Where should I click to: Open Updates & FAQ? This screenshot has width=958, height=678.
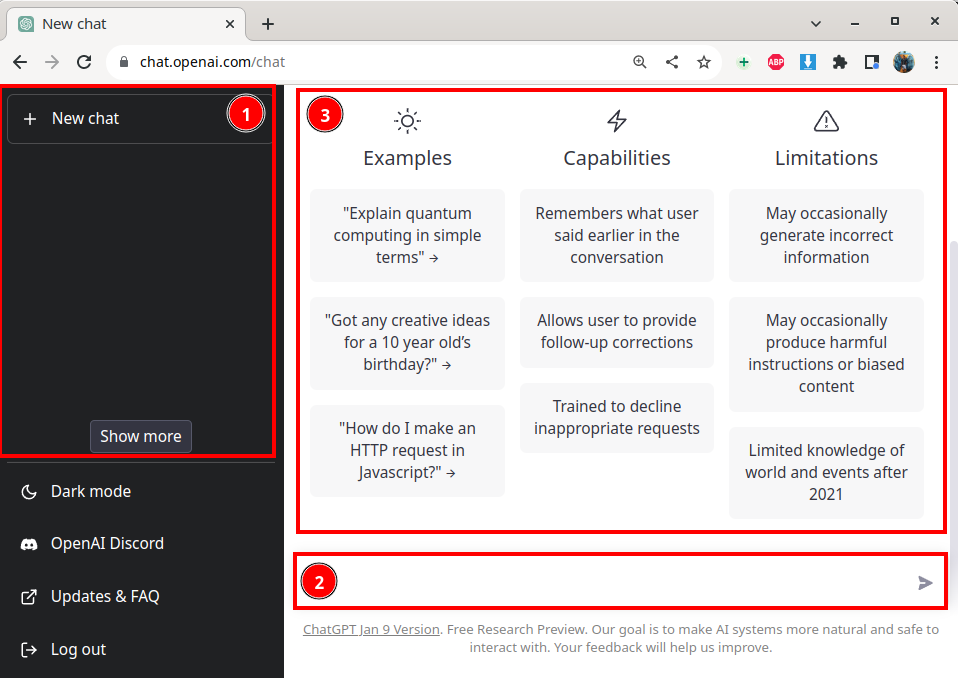[x=141, y=596]
